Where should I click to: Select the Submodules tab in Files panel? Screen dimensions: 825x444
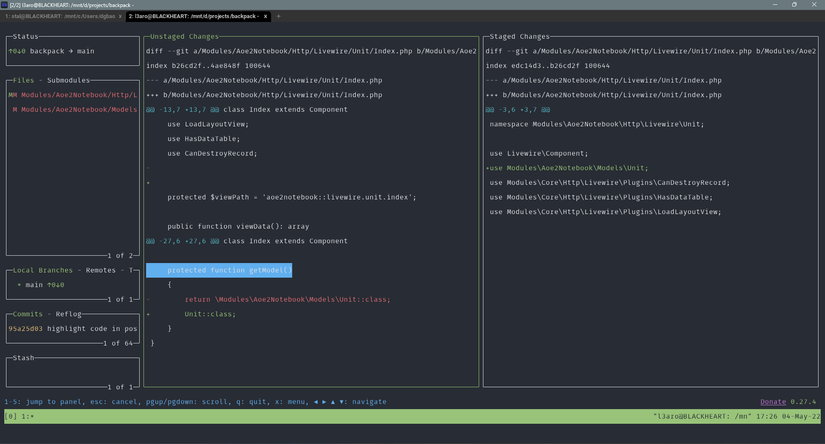68,80
